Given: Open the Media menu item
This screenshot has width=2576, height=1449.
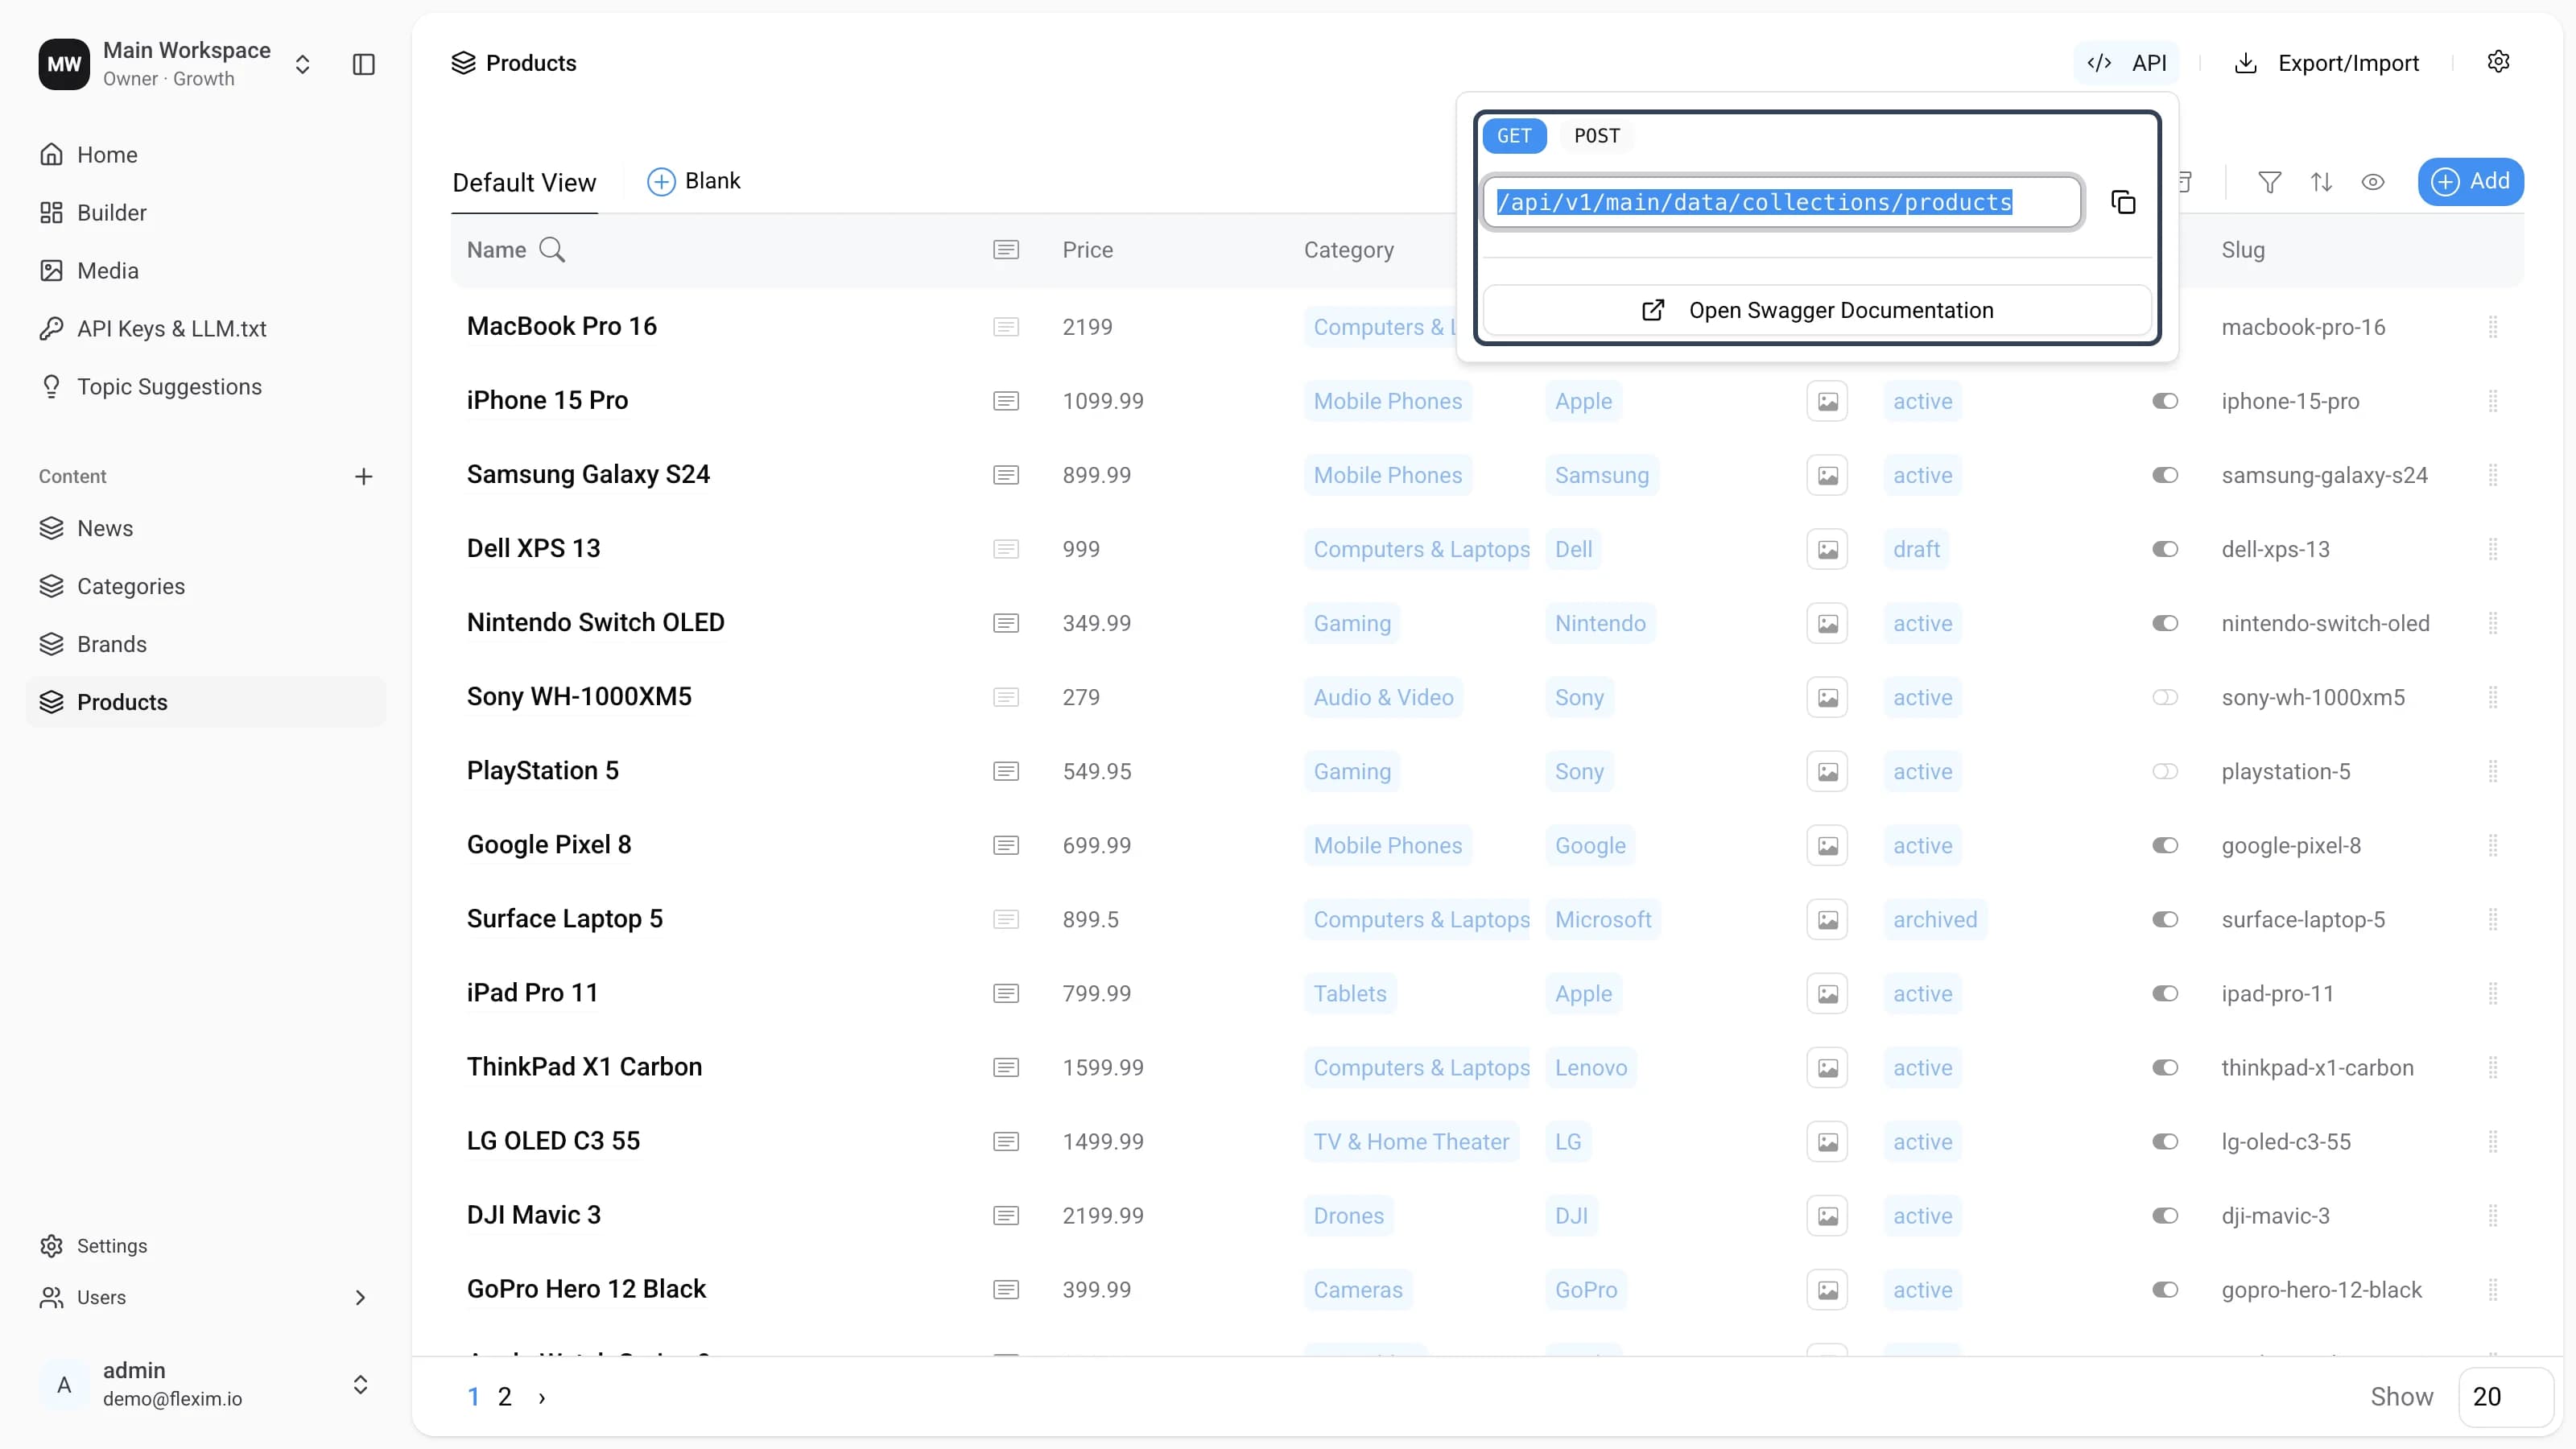Looking at the screenshot, I should pyautogui.click(x=205, y=271).
